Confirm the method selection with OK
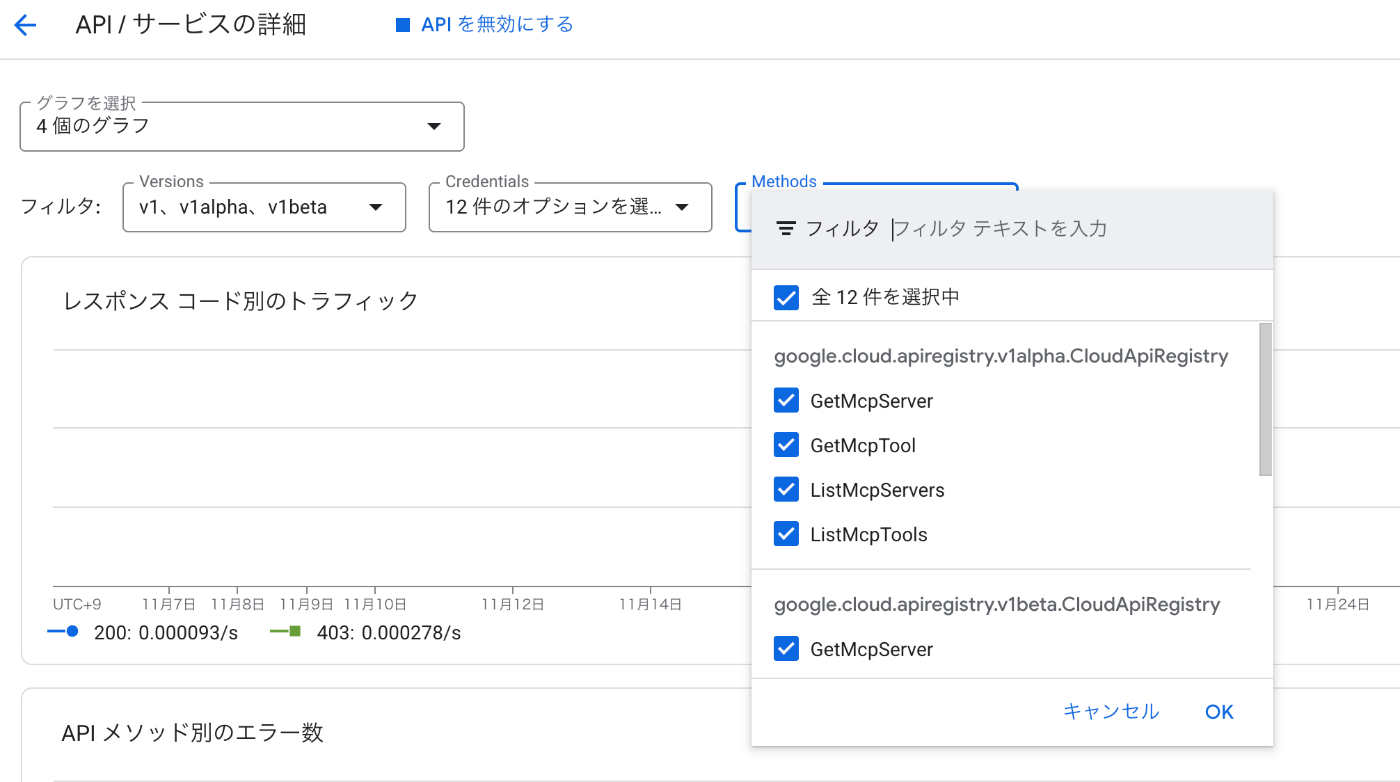This screenshot has height=782, width=1400. [x=1219, y=712]
